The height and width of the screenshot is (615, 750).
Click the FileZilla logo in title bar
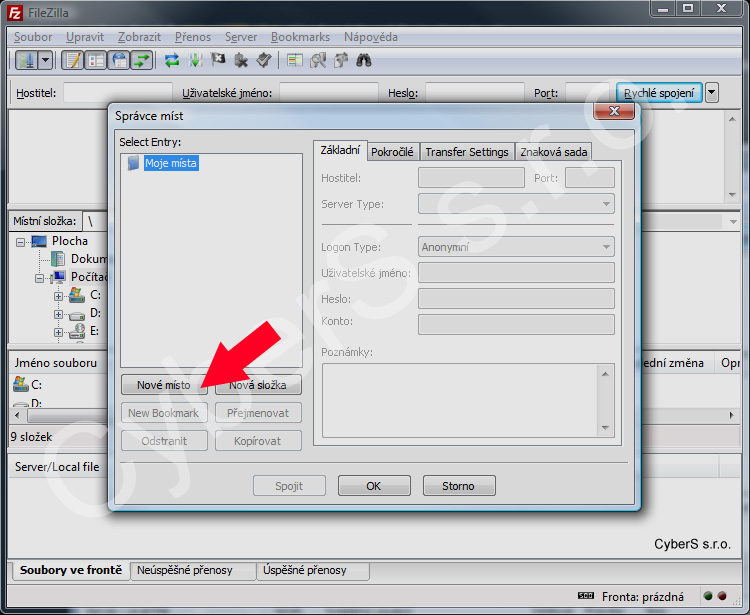click(15, 12)
